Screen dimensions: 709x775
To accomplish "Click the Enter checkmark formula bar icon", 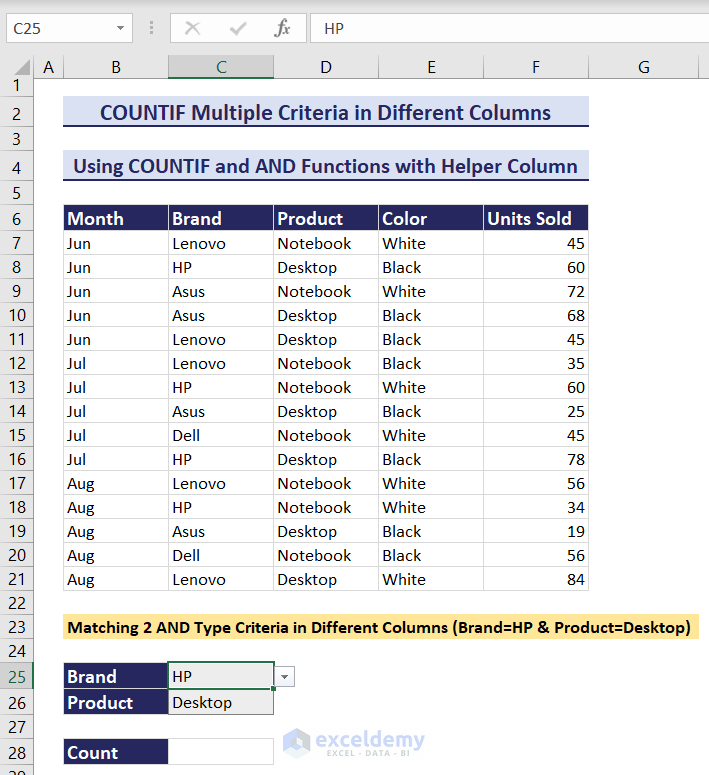I will click(x=238, y=28).
